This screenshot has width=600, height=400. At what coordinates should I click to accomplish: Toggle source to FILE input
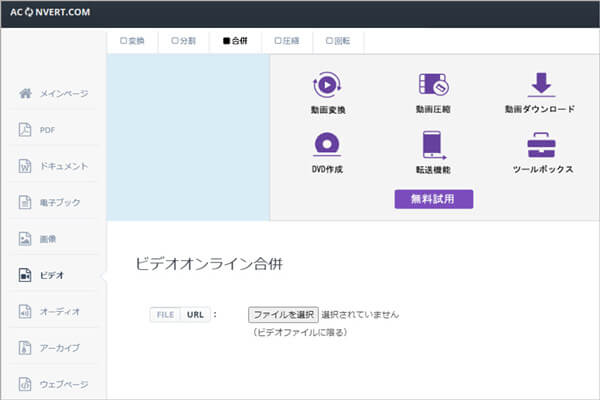[165, 314]
